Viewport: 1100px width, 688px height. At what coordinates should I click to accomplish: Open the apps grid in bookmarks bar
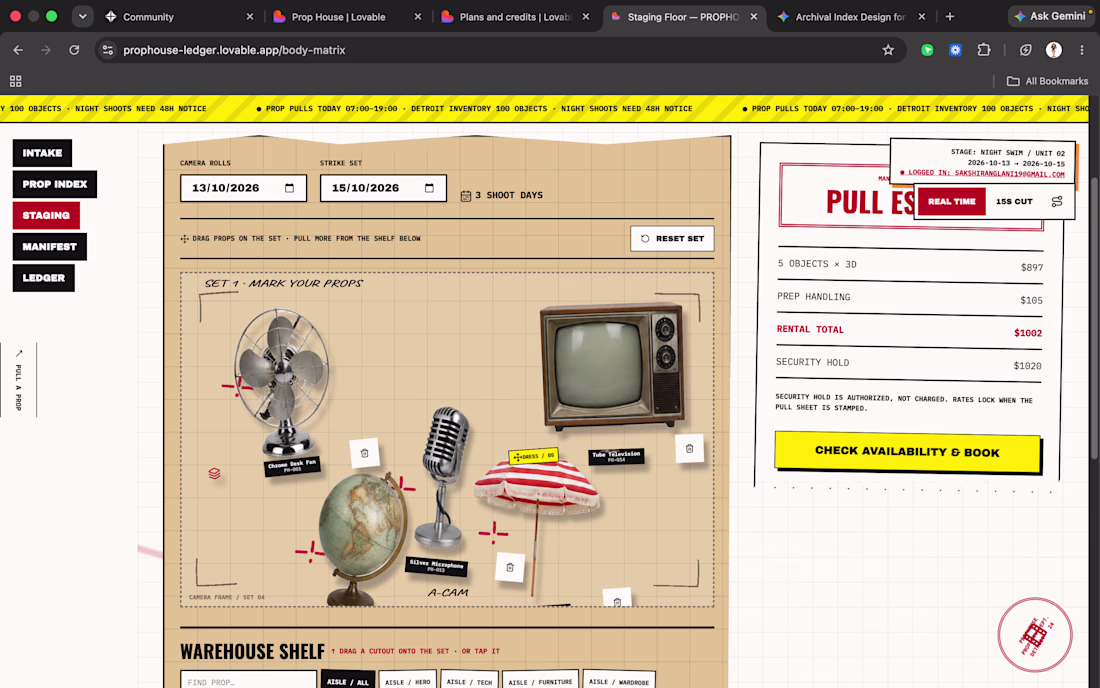(x=15, y=81)
